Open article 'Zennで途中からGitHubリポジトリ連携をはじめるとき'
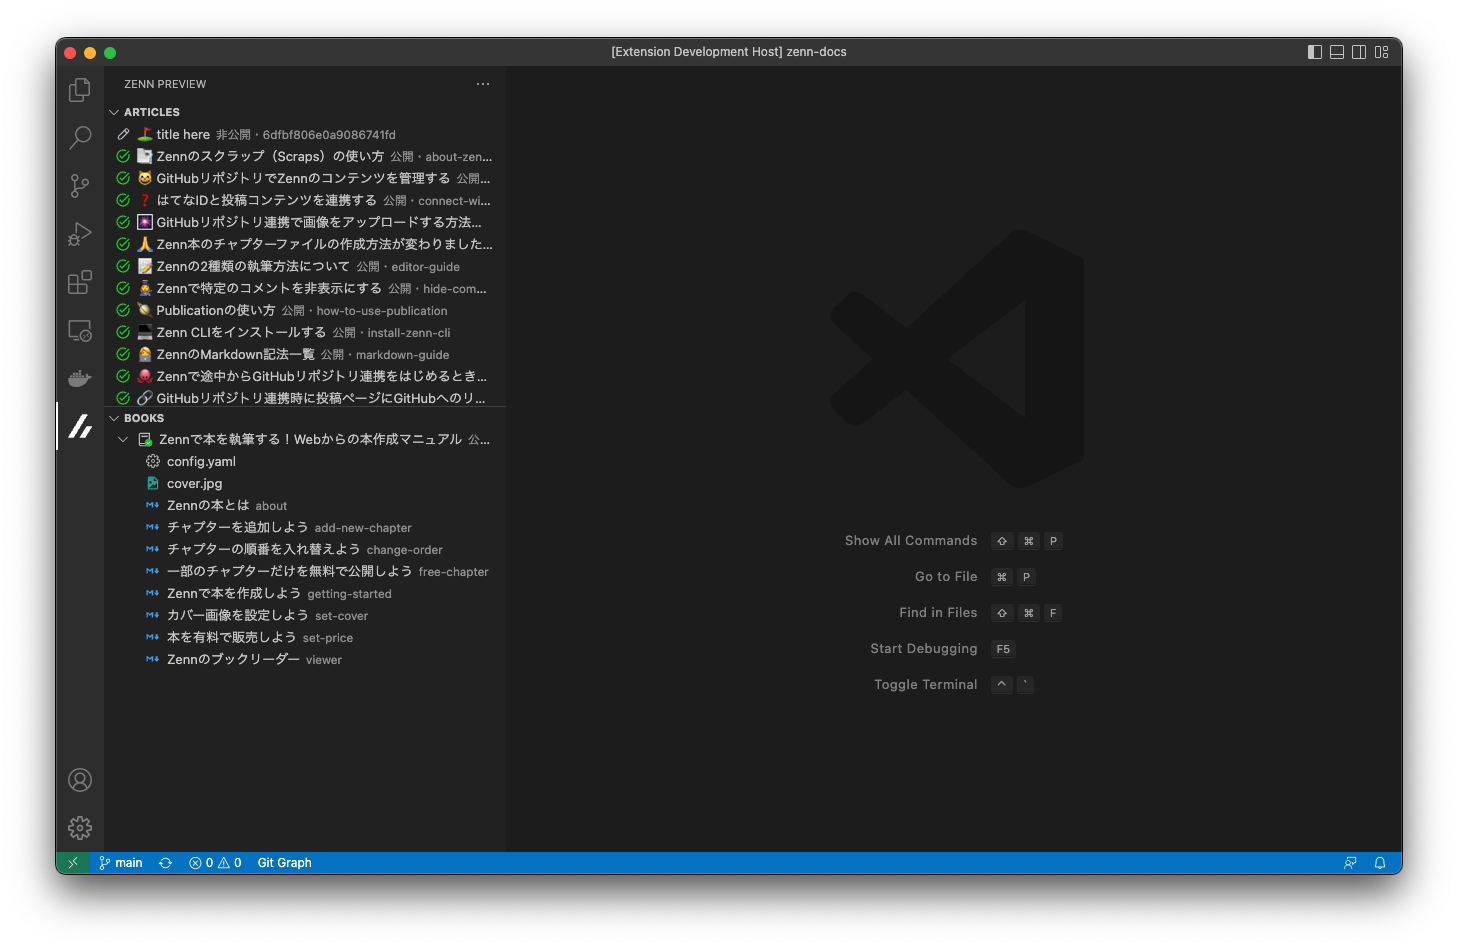 305,376
